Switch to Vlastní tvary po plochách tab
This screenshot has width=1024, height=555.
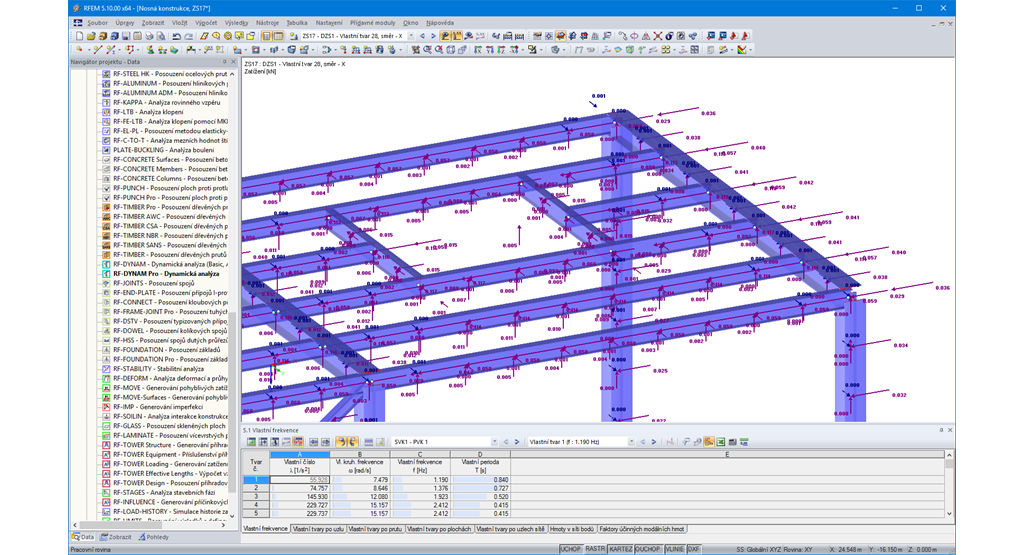[x=439, y=529]
